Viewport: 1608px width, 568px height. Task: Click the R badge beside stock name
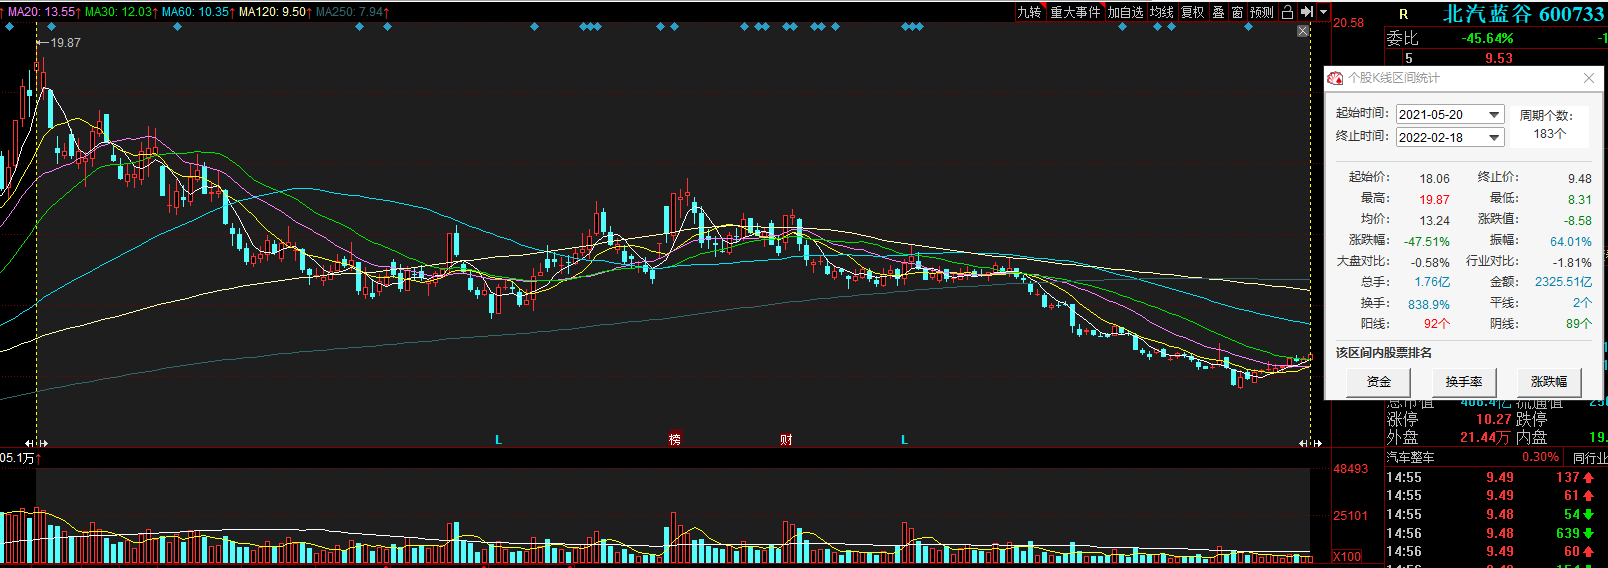click(1403, 14)
